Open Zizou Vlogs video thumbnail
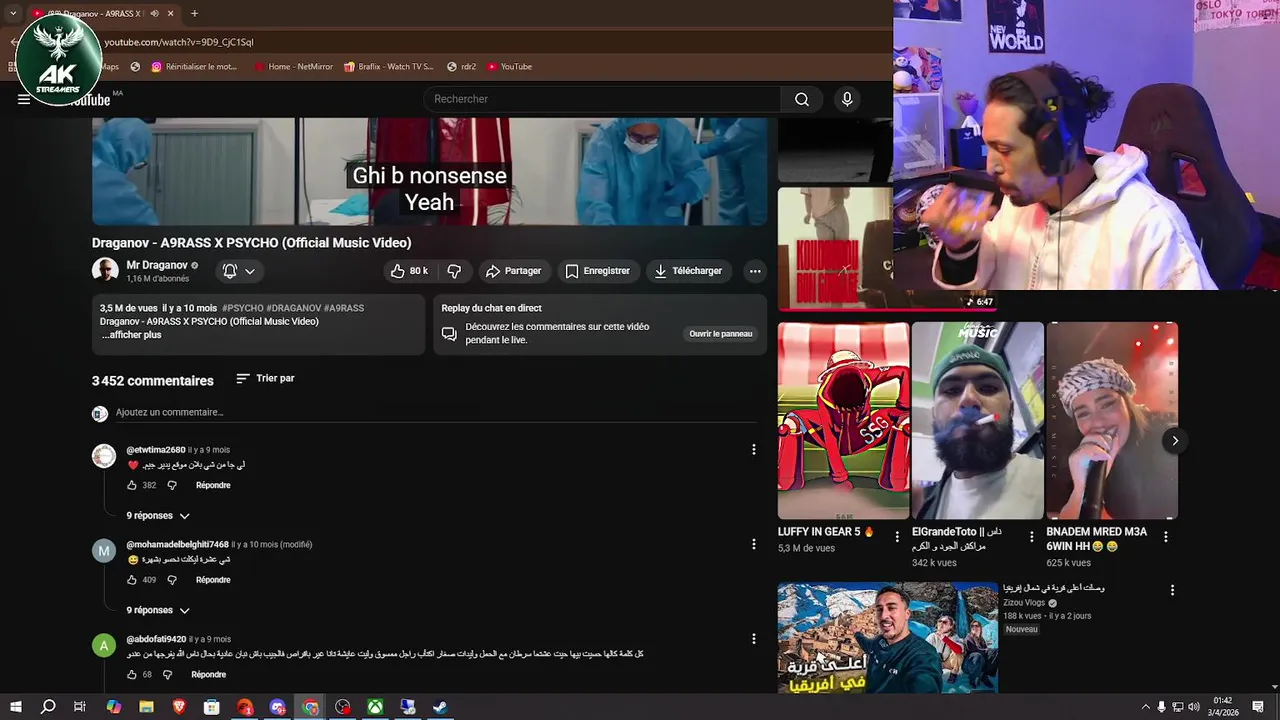This screenshot has width=1280, height=720. click(x=888, y=637)
